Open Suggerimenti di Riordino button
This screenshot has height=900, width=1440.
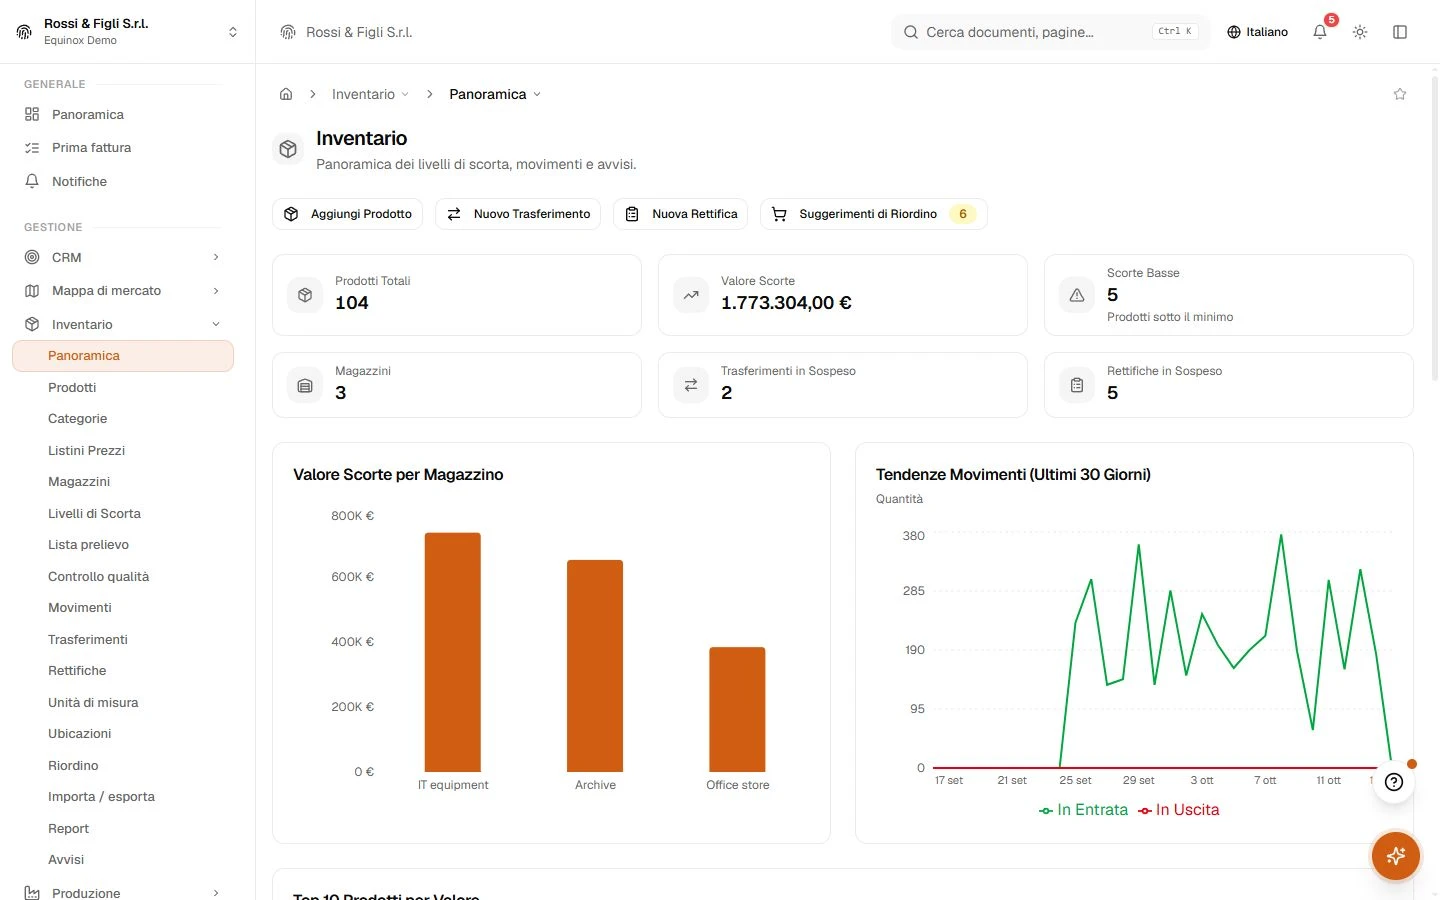[x=874, y=214]
